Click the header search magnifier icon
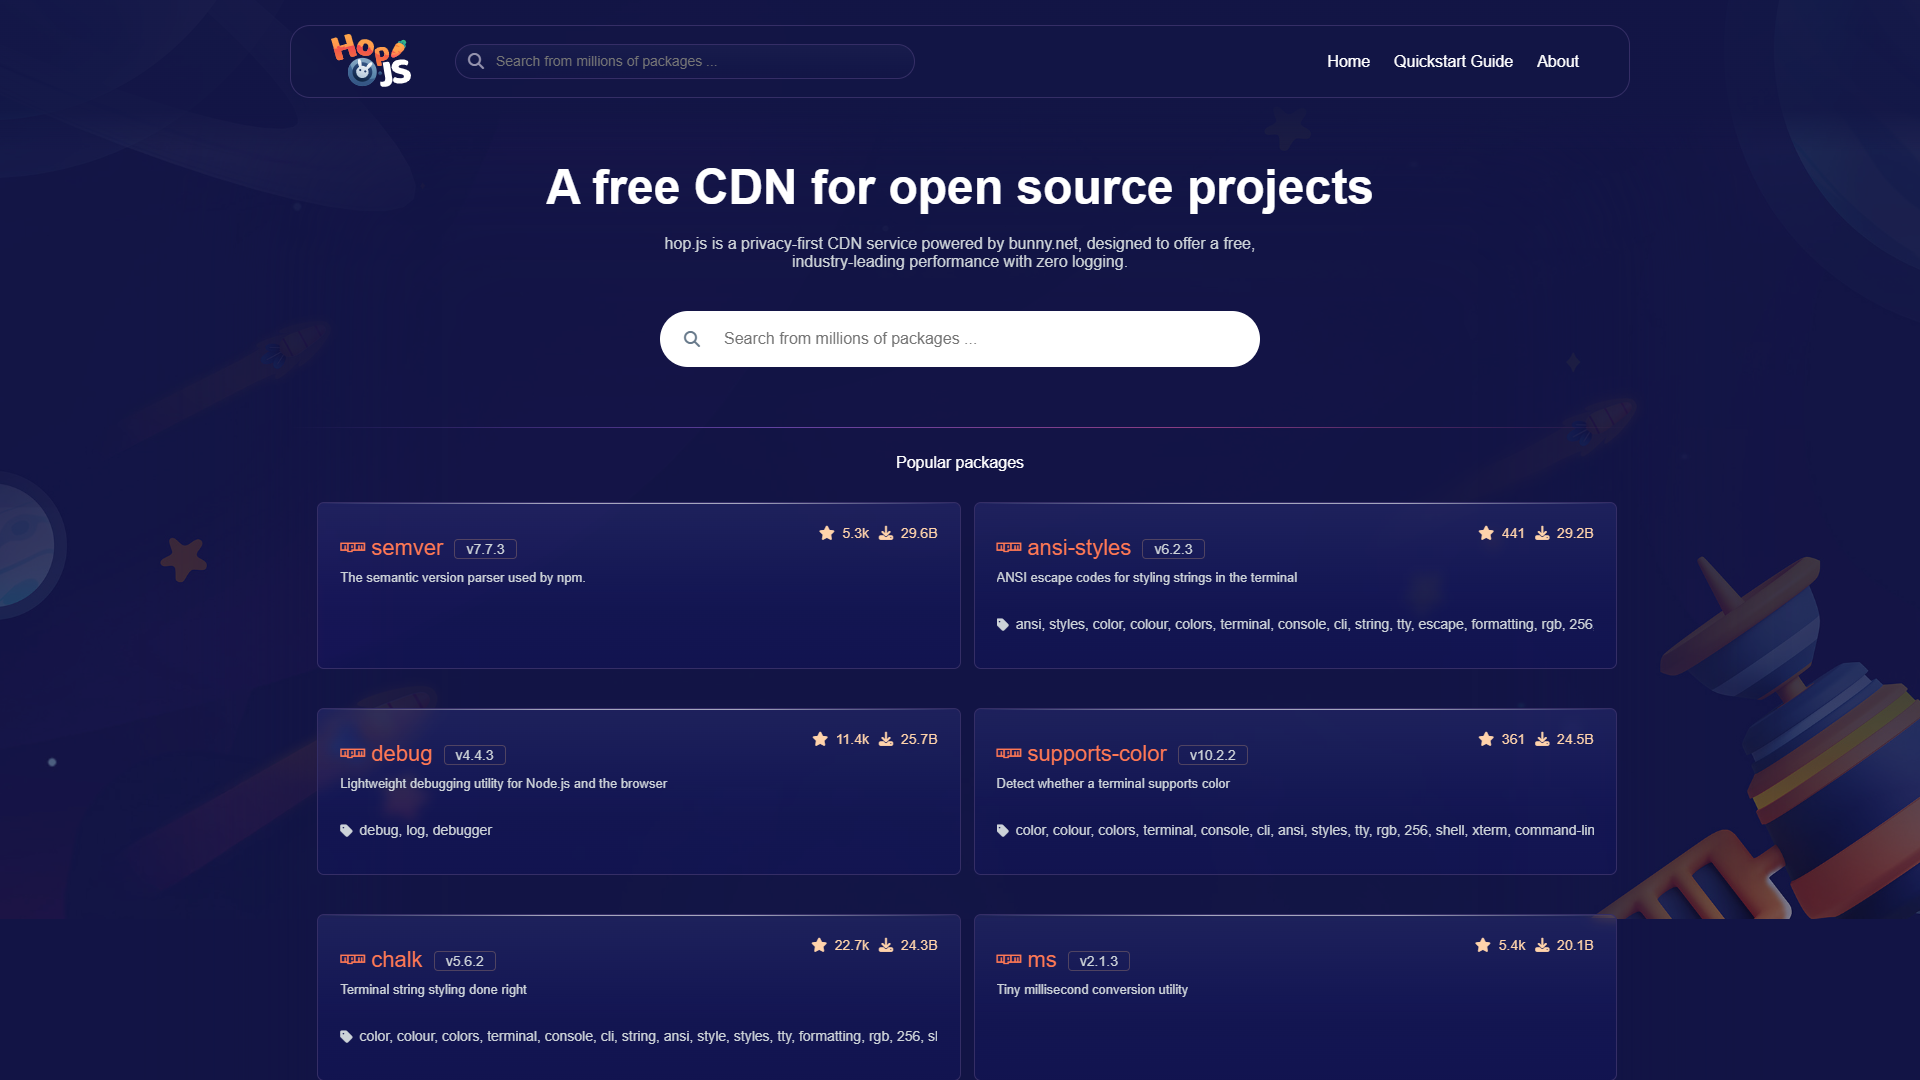This screenshot has width=1920, height=1080. 476,61
